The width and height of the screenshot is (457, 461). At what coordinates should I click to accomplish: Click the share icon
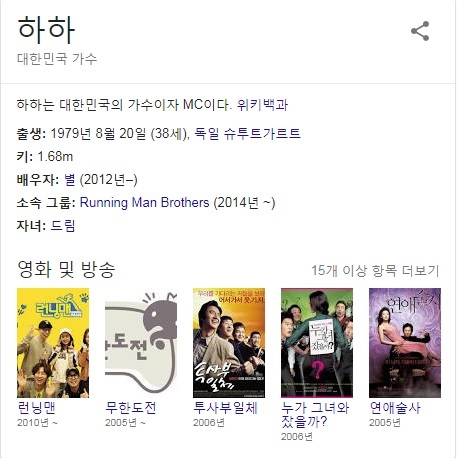point(420,31)
